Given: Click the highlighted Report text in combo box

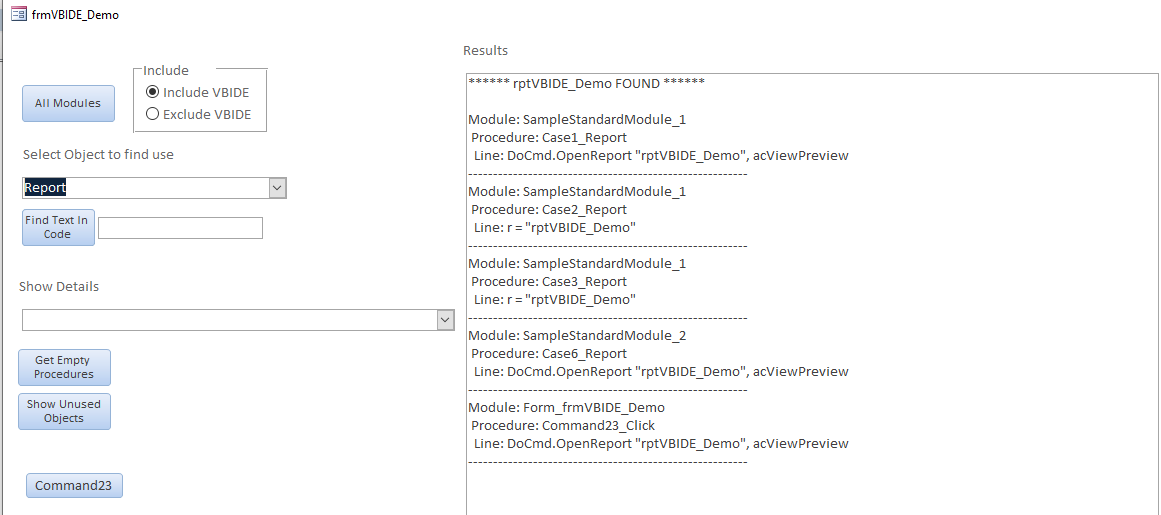Looking at the screenshot, I should click(x=46, y=188).
